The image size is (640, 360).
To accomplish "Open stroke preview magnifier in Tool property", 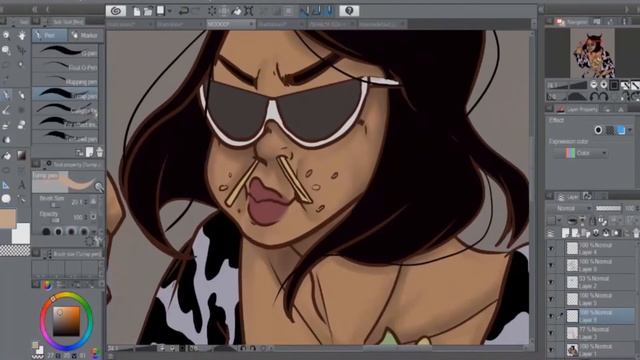I will (99, 187).
